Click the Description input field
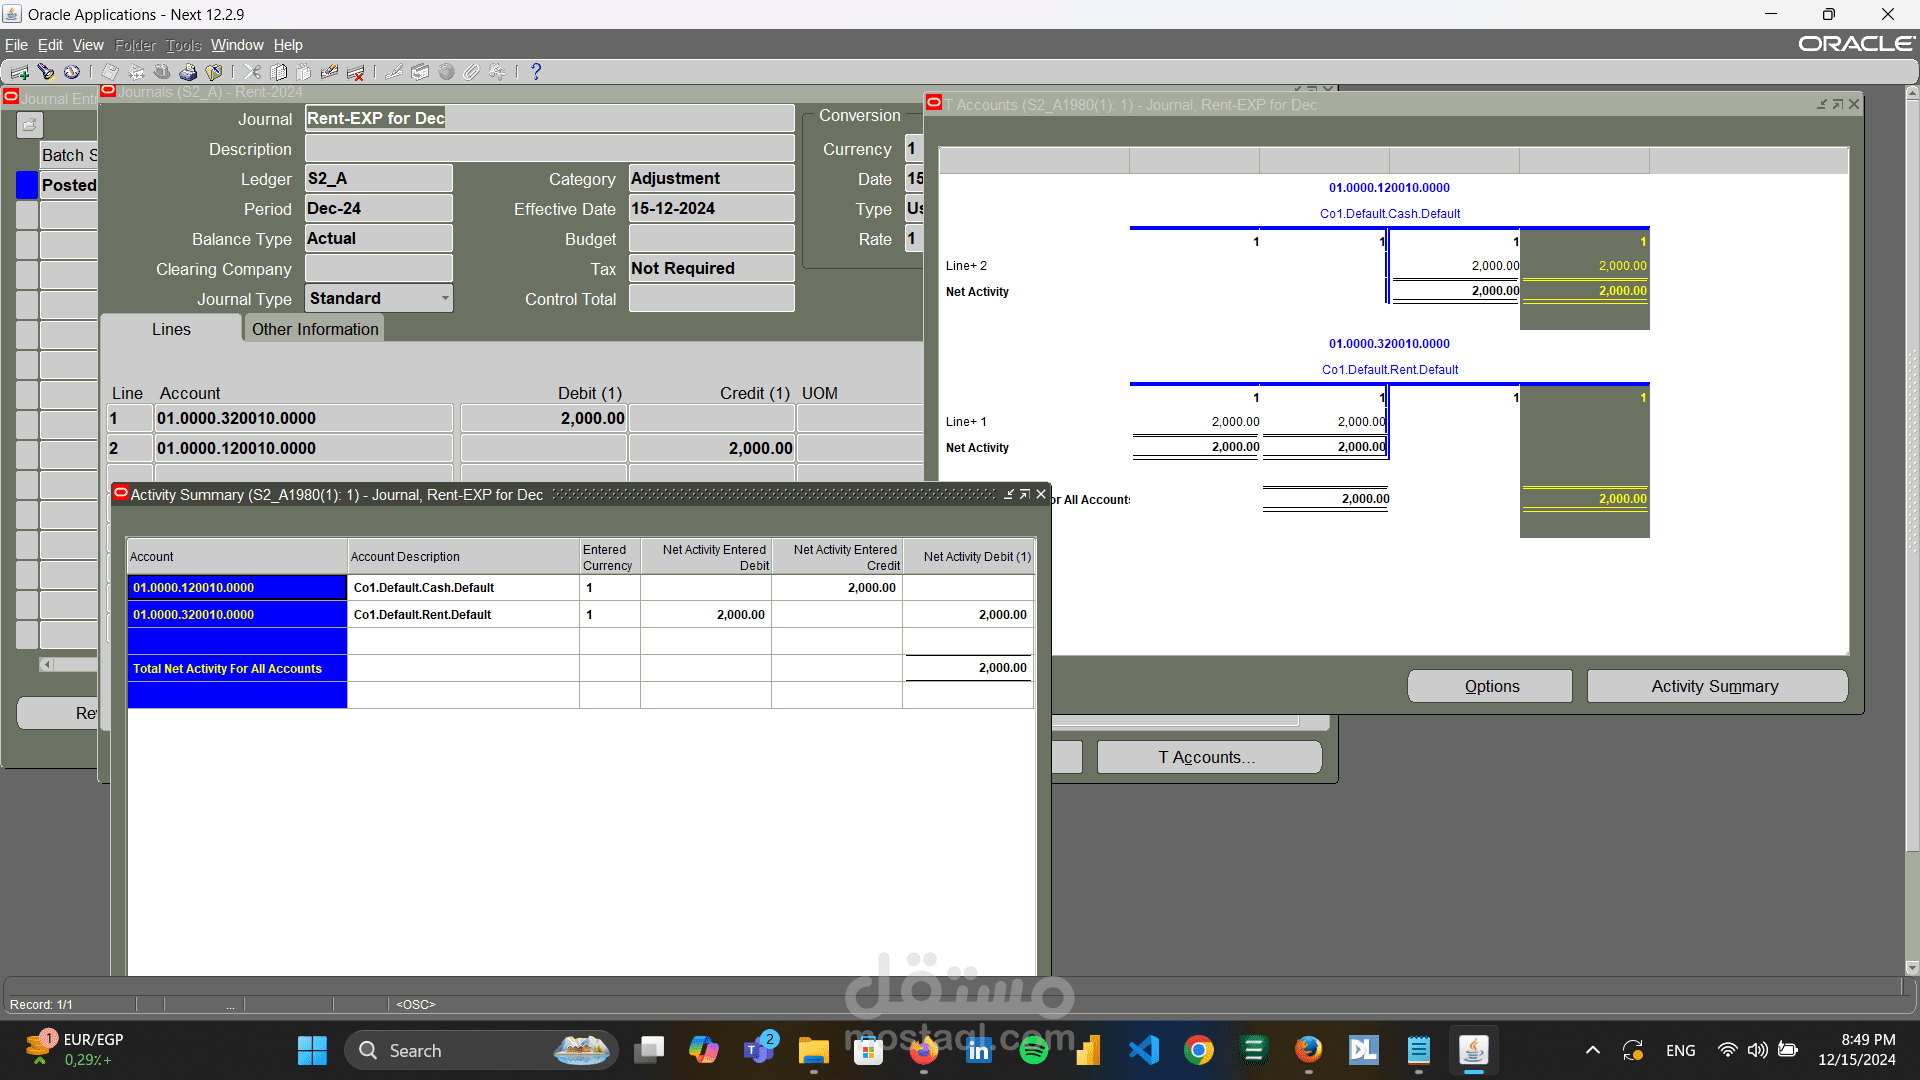 [549, 149]
